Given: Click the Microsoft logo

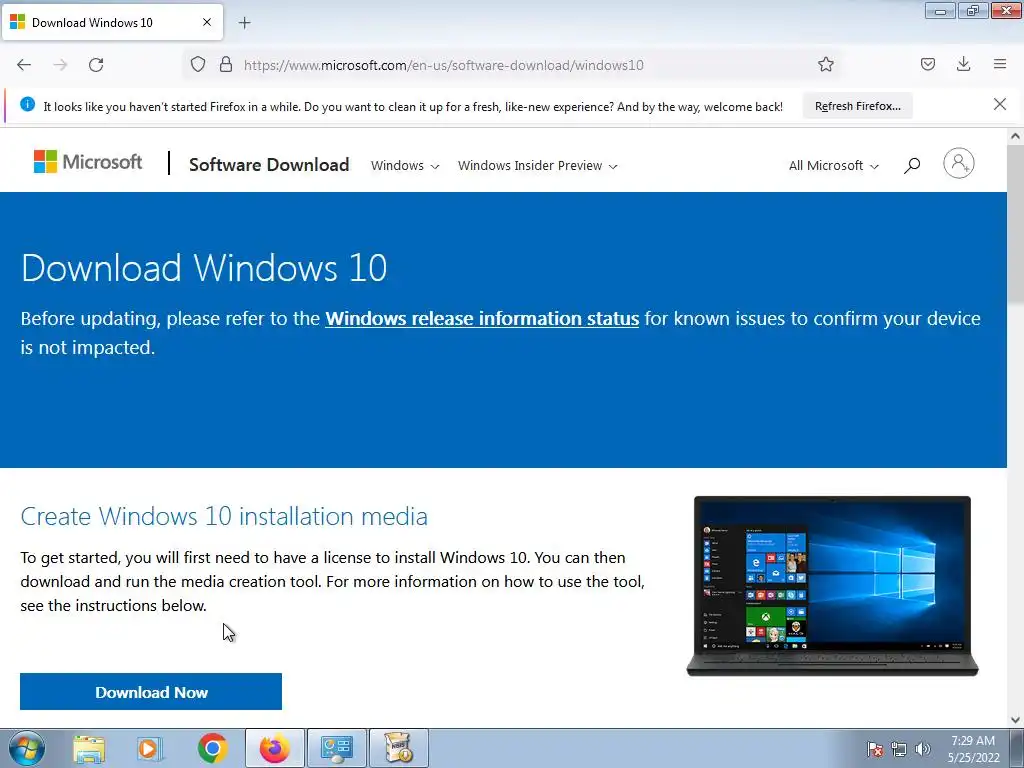Looking at the screenshot, I should [x=88, y=162].
